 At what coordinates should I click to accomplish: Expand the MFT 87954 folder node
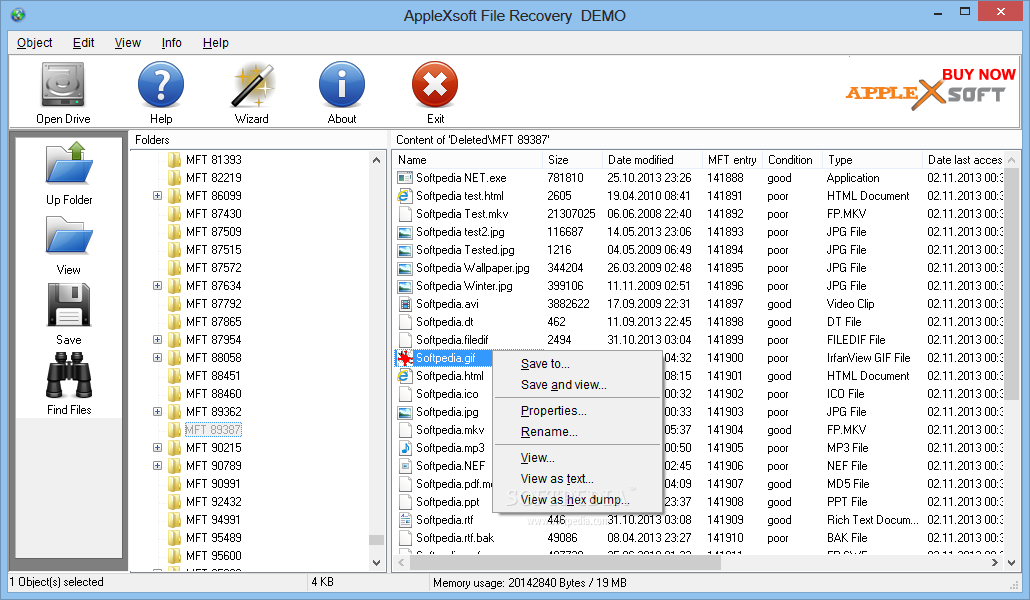click(x=158, y=340)
